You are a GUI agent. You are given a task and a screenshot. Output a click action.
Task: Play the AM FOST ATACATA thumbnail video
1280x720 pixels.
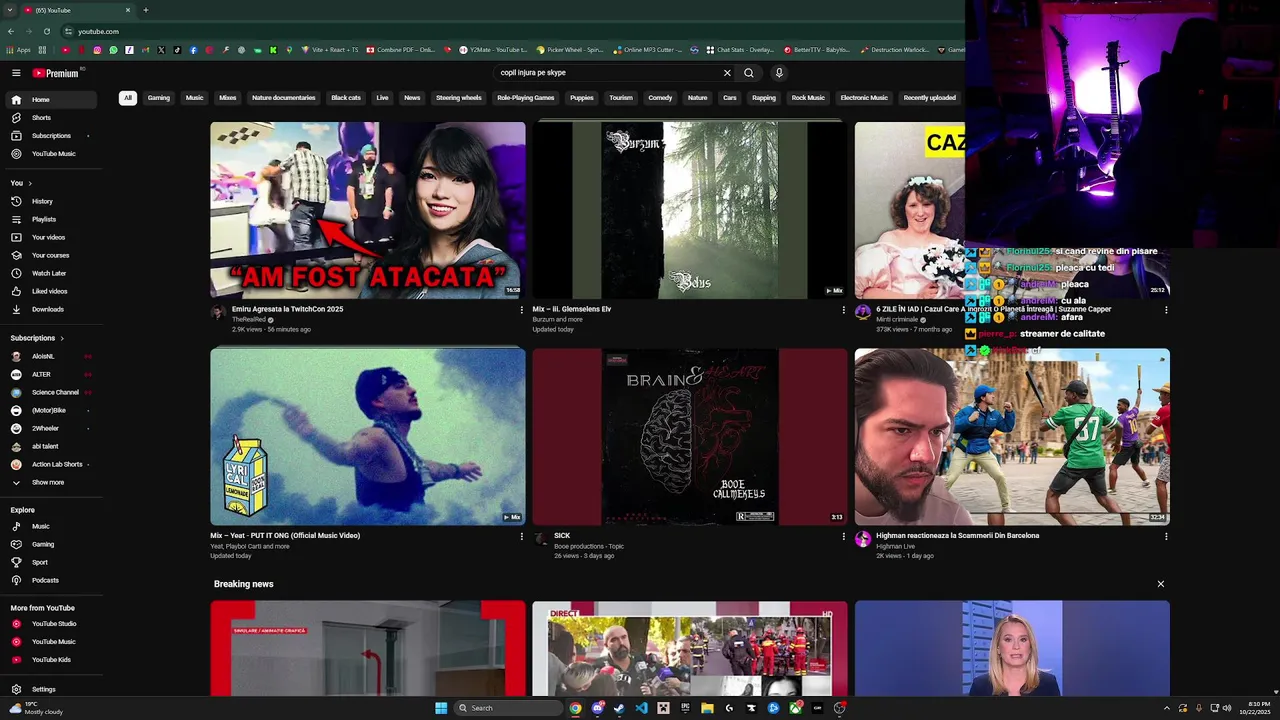point(367,210)
